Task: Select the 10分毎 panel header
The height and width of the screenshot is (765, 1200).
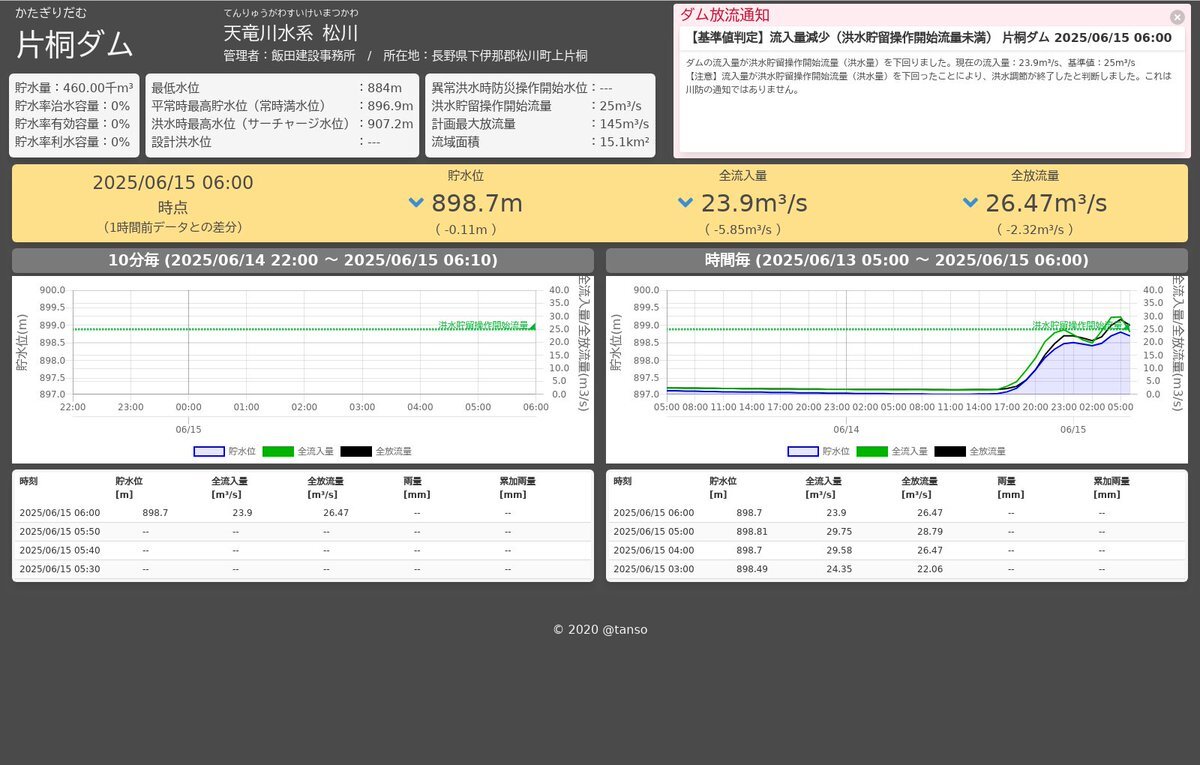Action: pos(303,261)
